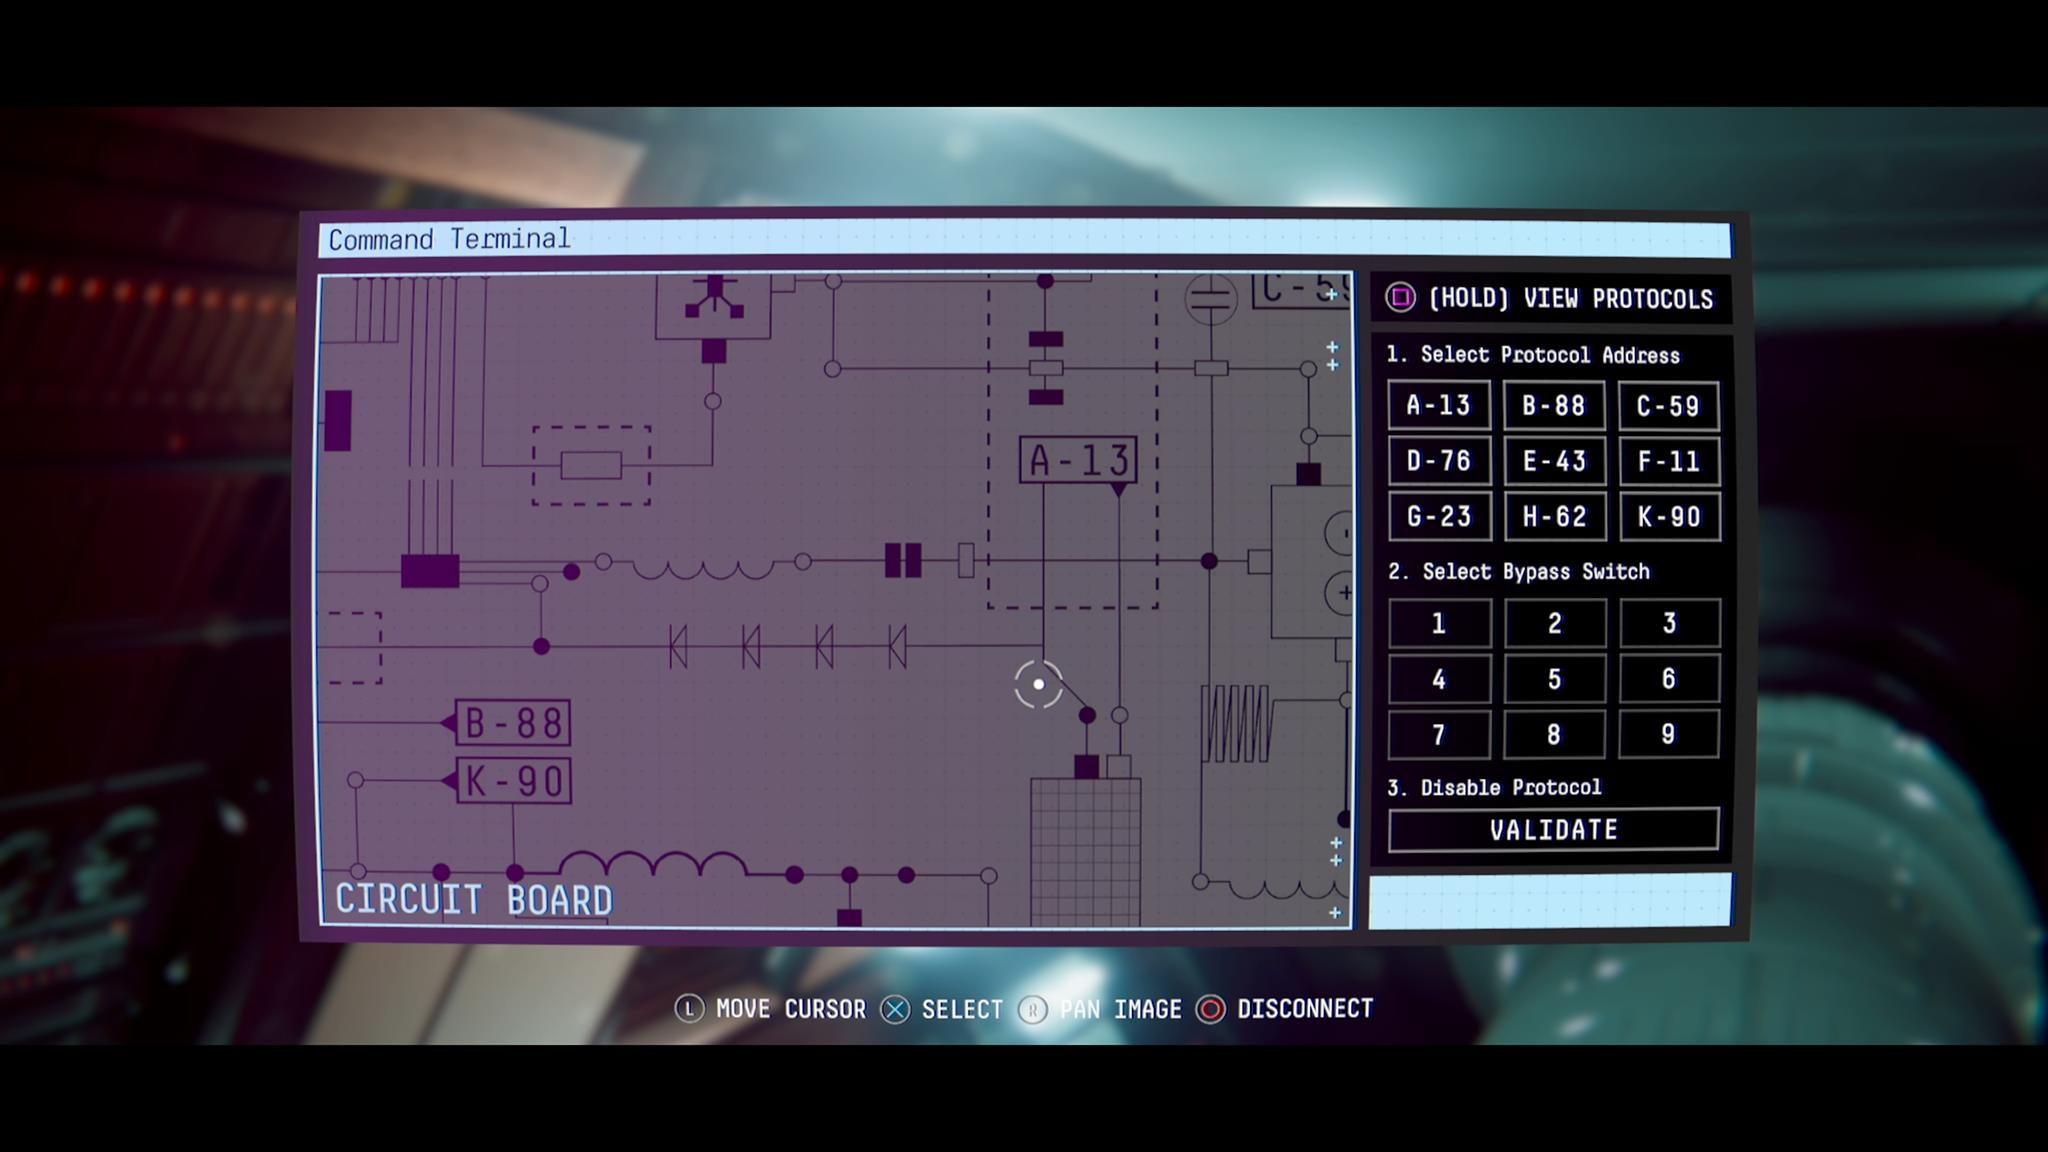
Task: Select bypass switch 1
Action: point(1438,624)
